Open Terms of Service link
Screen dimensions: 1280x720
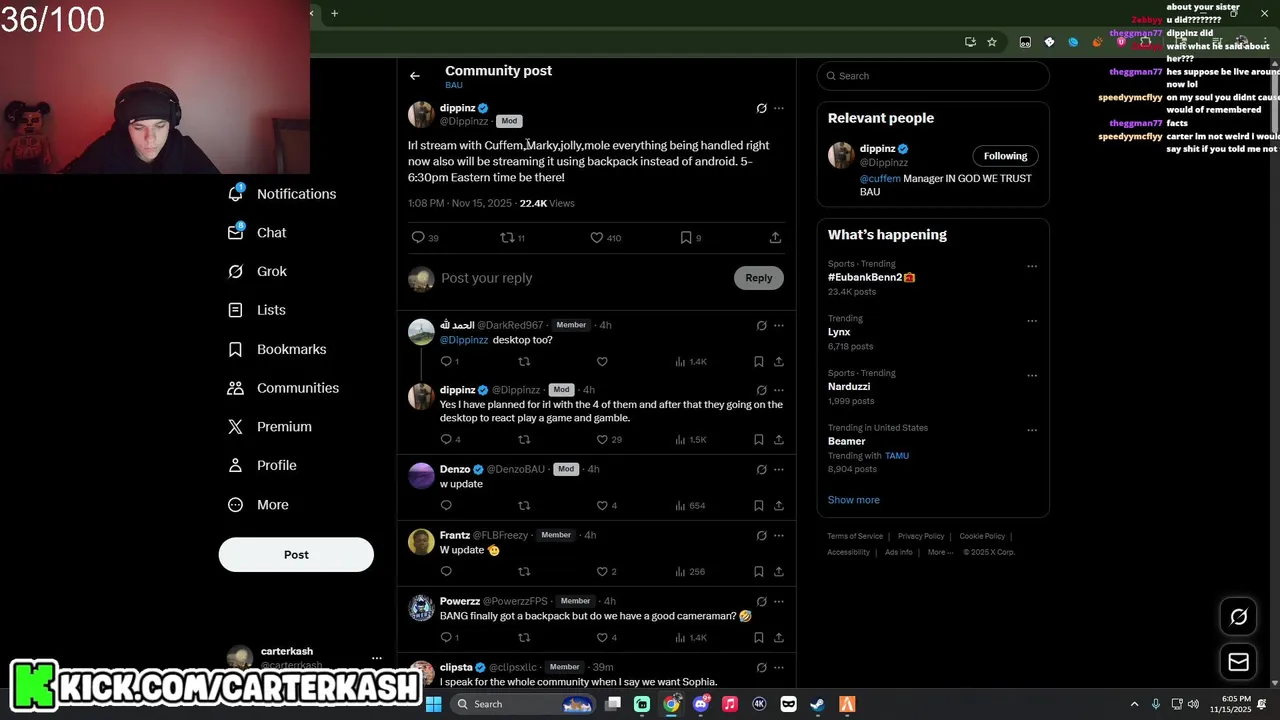pyautogui.click(x=855, y=537)
